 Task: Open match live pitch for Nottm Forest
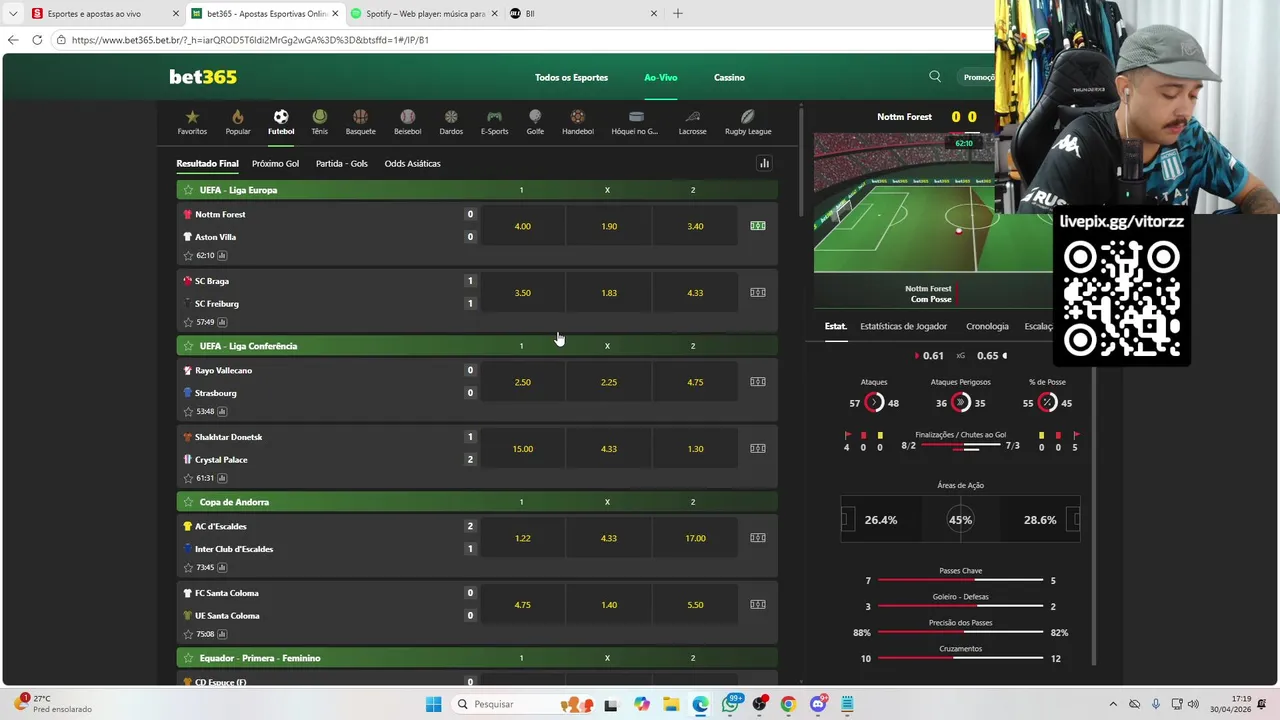[x=758, y=226]
